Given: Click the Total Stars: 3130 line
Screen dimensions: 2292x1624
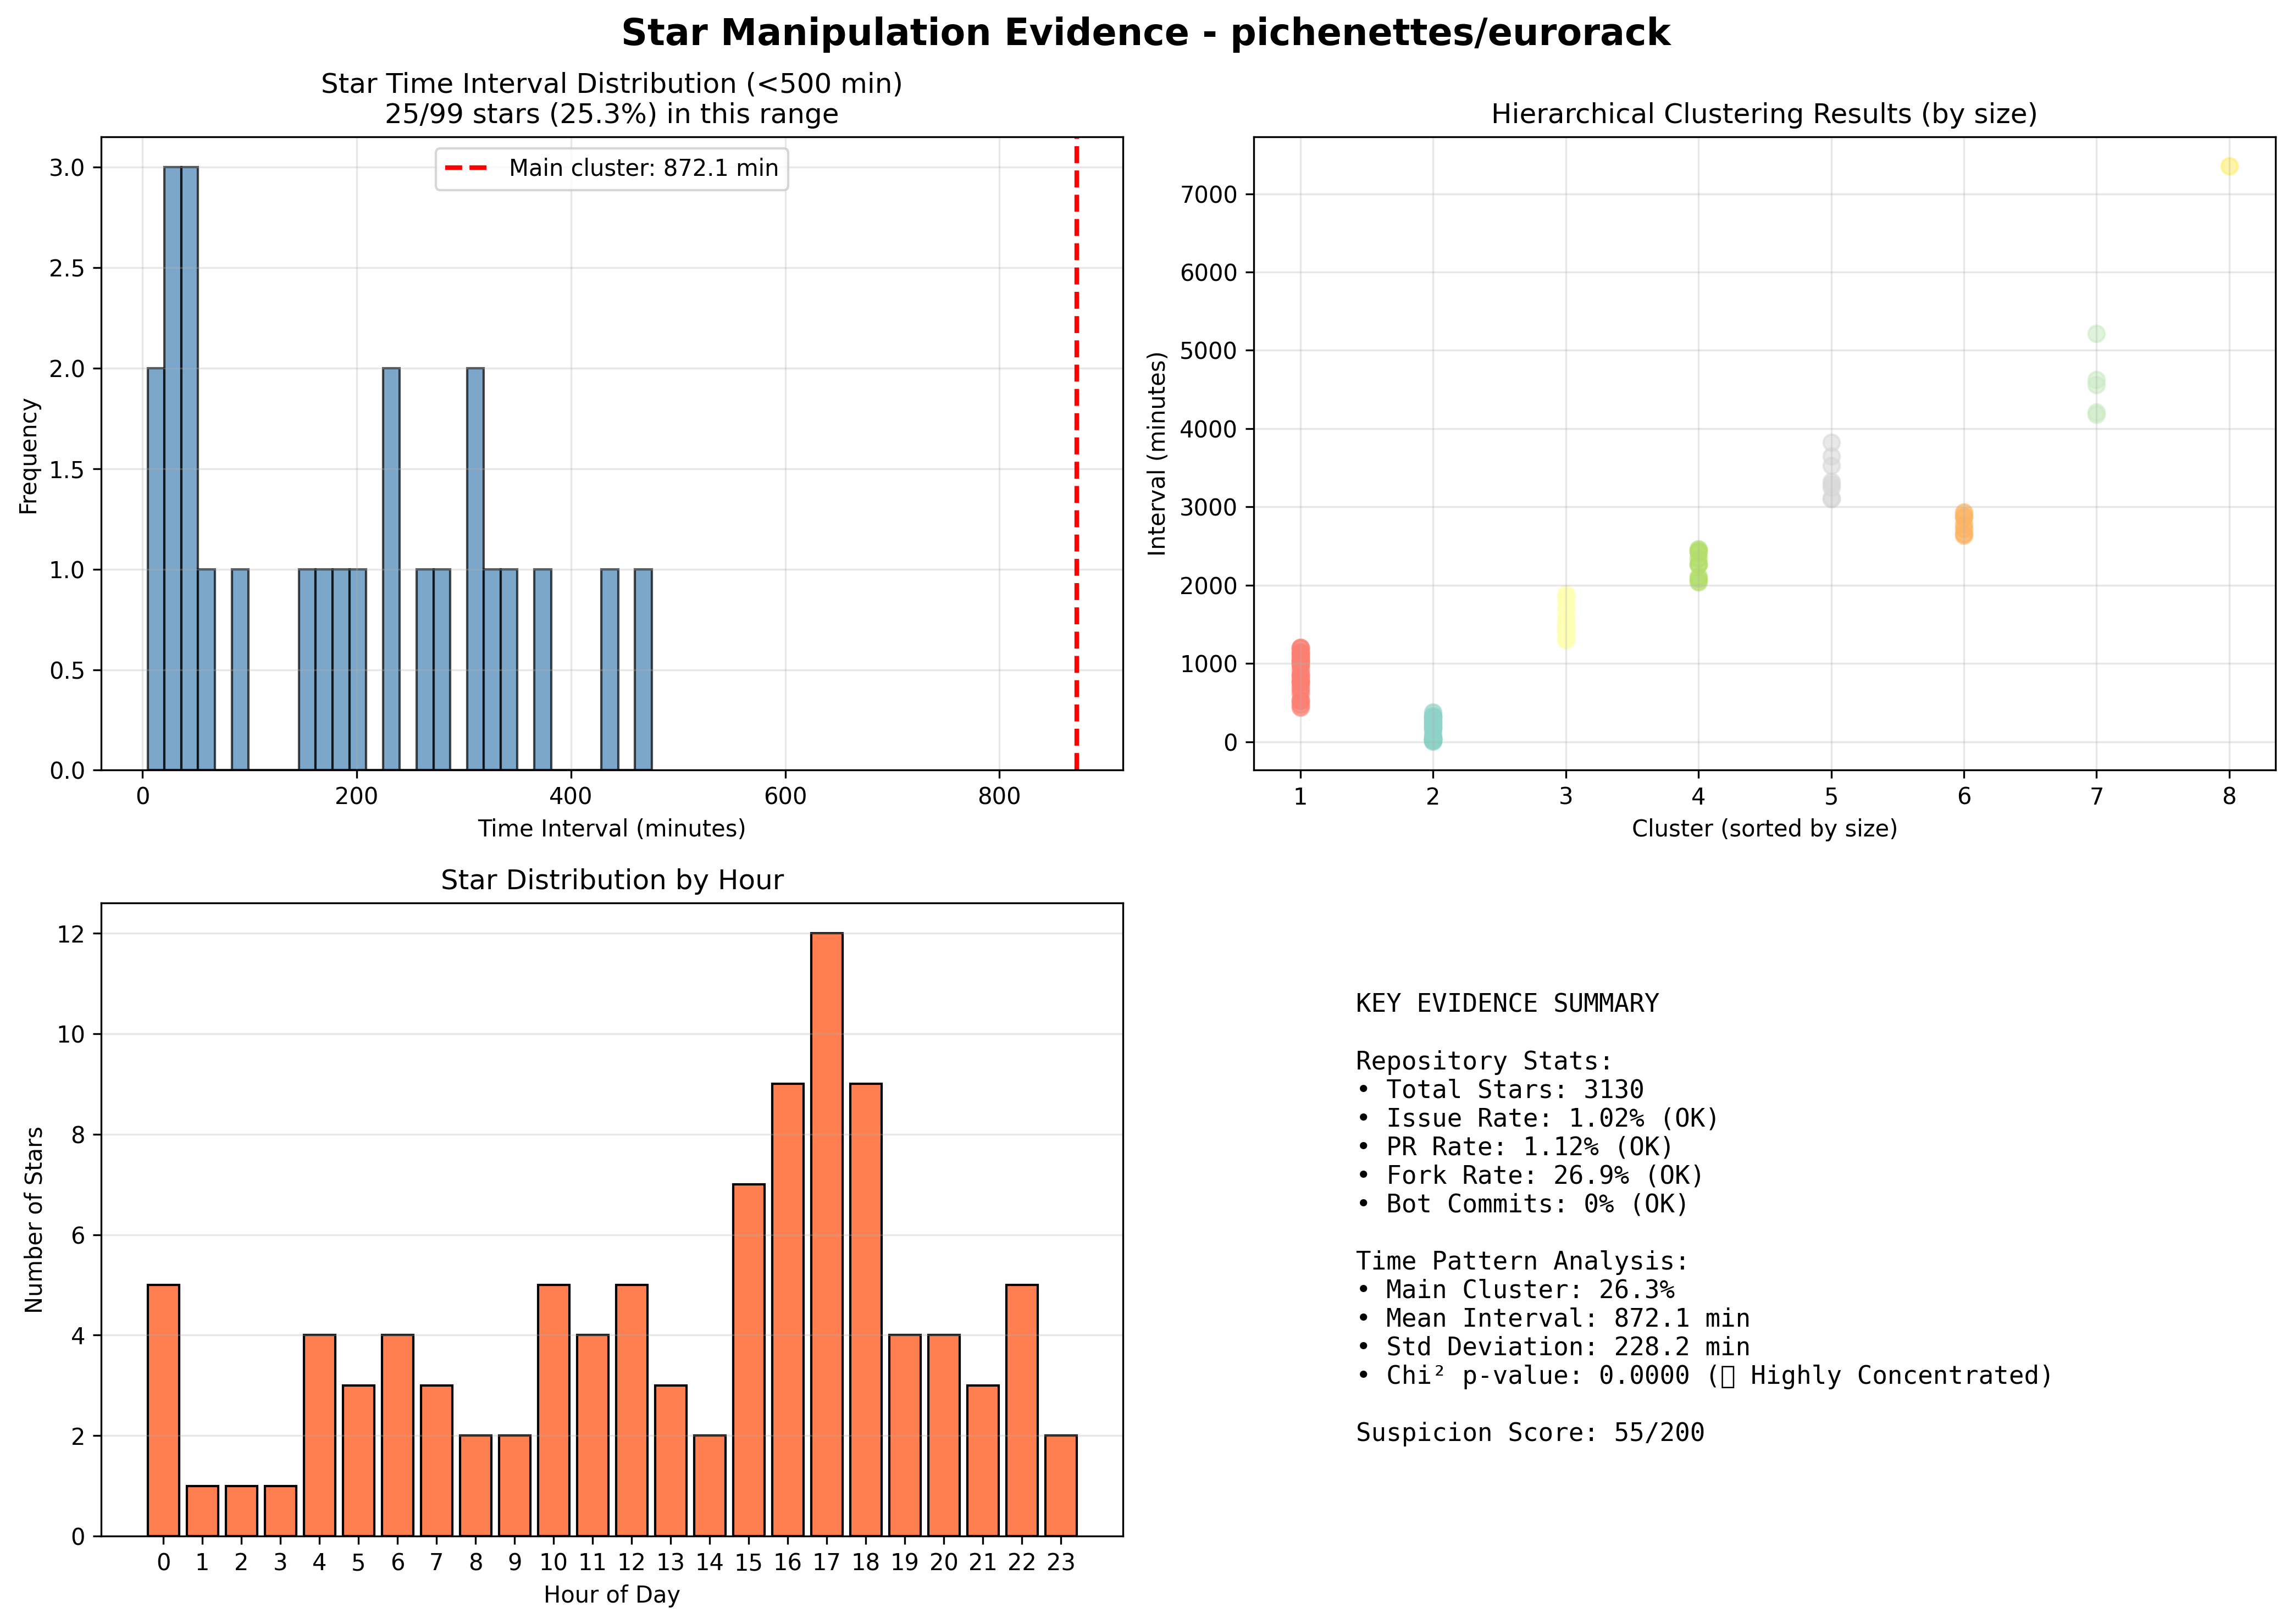Looking at the screenshot, I should [1499, 1089].
